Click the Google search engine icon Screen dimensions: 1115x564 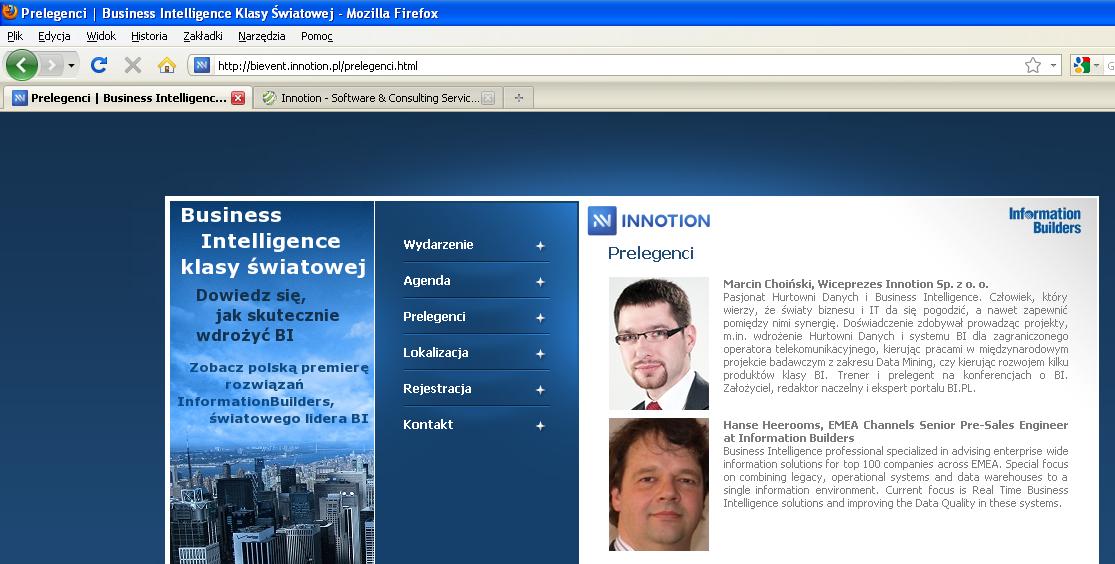(1082, 65)
